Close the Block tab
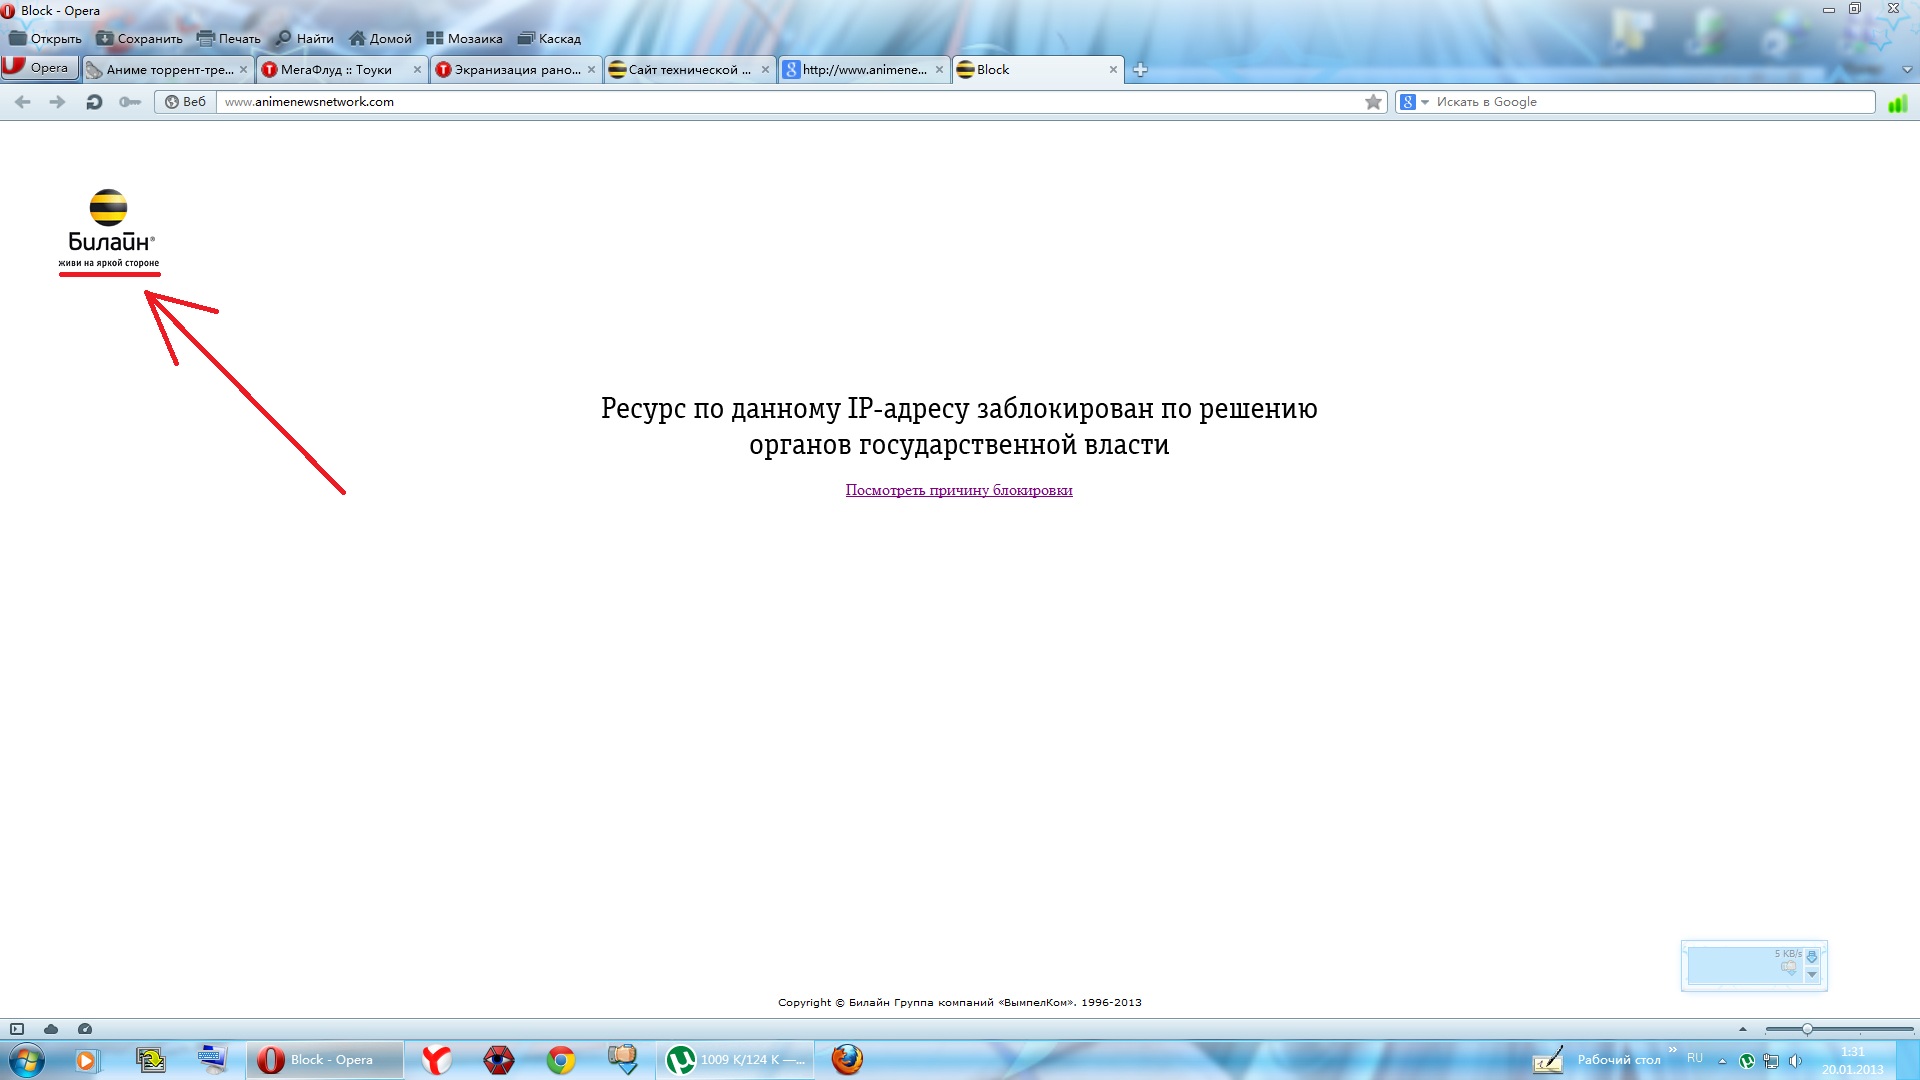 1113,70
